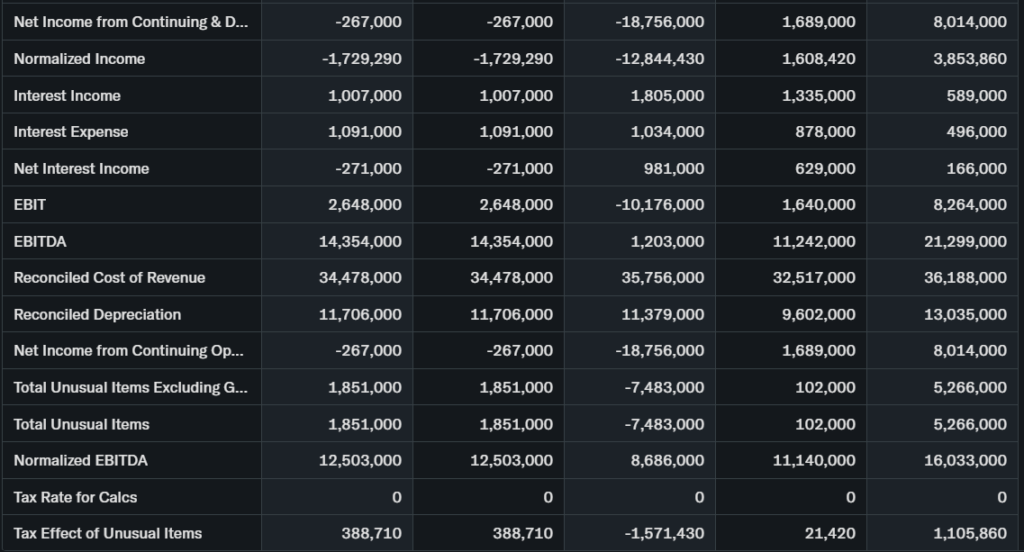Image resolution: width=1024 pixels, height=552 pixels.
Task: Click the Interest Income value 1,805,000
Action: pos(667,96)
